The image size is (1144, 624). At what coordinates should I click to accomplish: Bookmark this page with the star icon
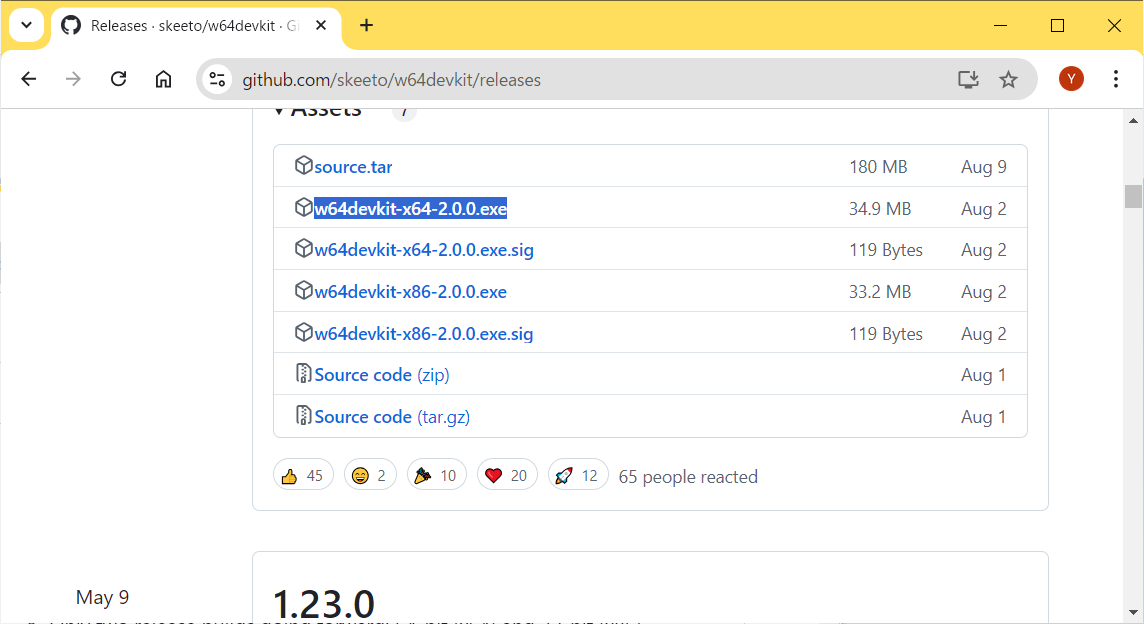point(1008,79)
